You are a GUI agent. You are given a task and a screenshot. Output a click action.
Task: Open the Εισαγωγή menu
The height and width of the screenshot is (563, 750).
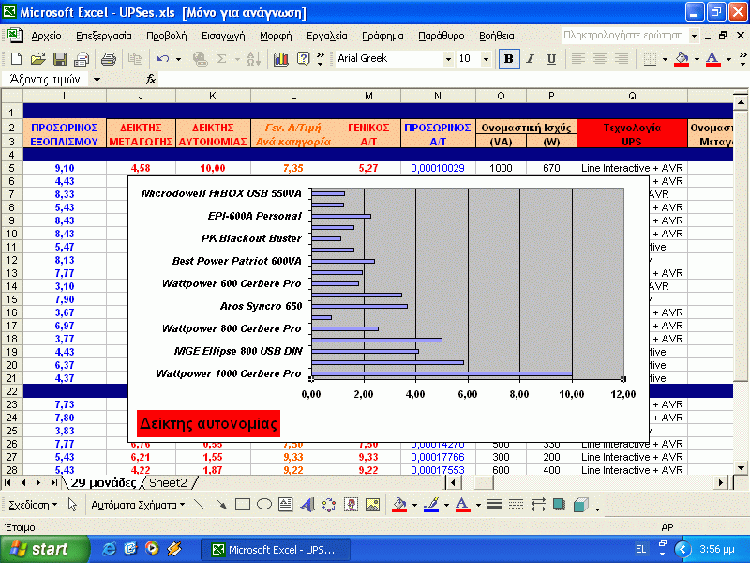(223, 36)
